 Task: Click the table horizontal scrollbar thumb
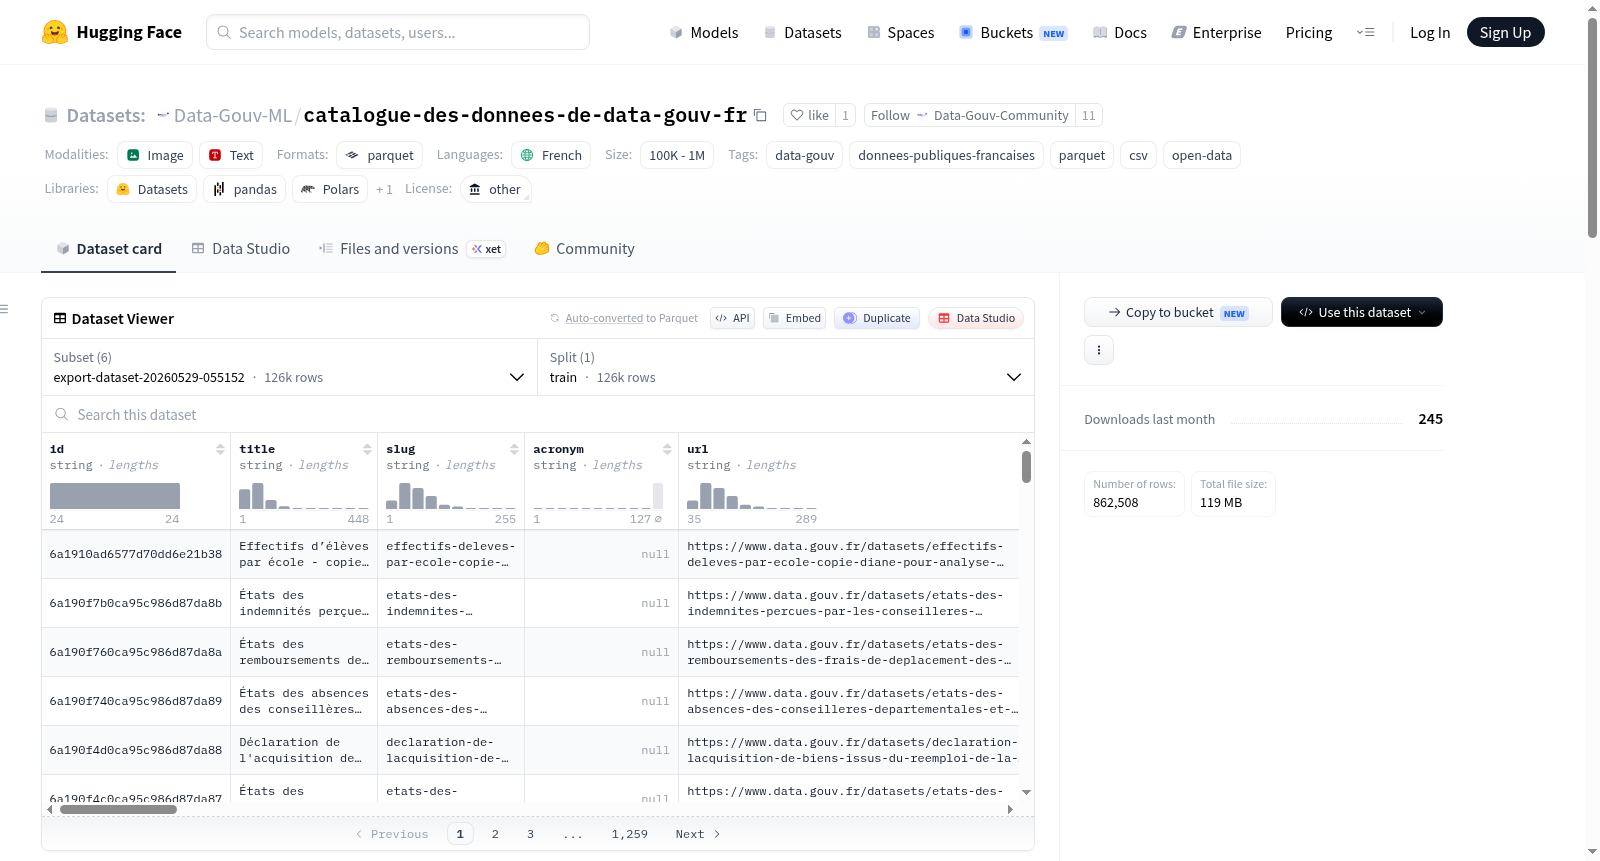click(x=118, y=810)
